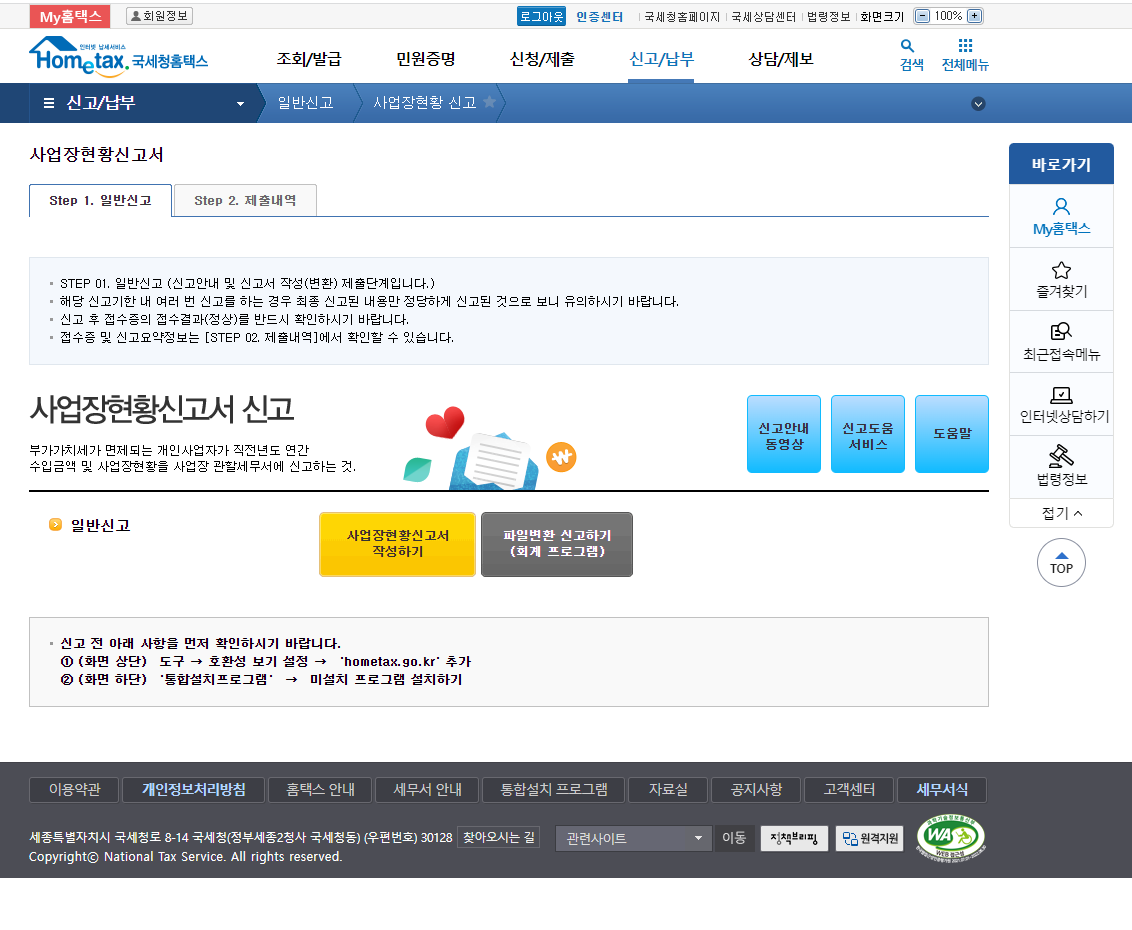Open the 자료실 footer link
1132x930 pixels.
pyautogui.click(x=668, y=790)
